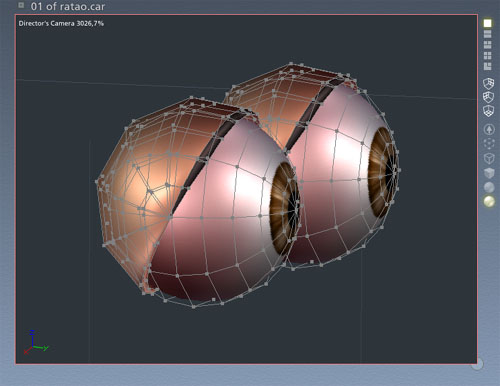This screenshot has width=500, height=386.
Task: Click the small square icon beside window title
Action: point(21,5)
